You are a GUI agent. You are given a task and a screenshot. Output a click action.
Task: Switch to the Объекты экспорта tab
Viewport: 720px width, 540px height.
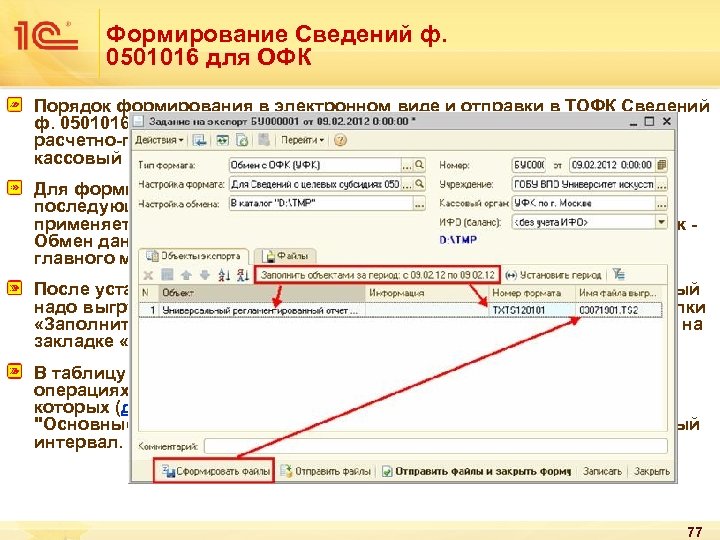(x=194, y=256)
